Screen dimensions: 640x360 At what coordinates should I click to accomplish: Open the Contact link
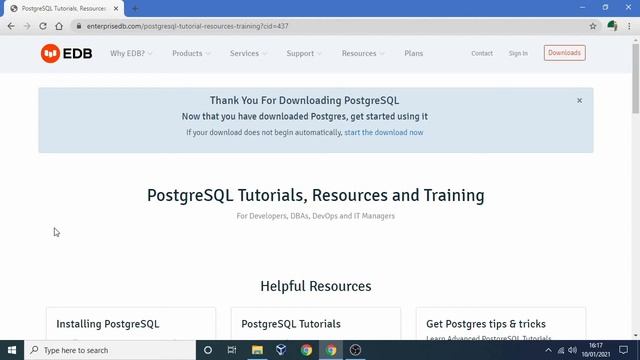point(482,53)
